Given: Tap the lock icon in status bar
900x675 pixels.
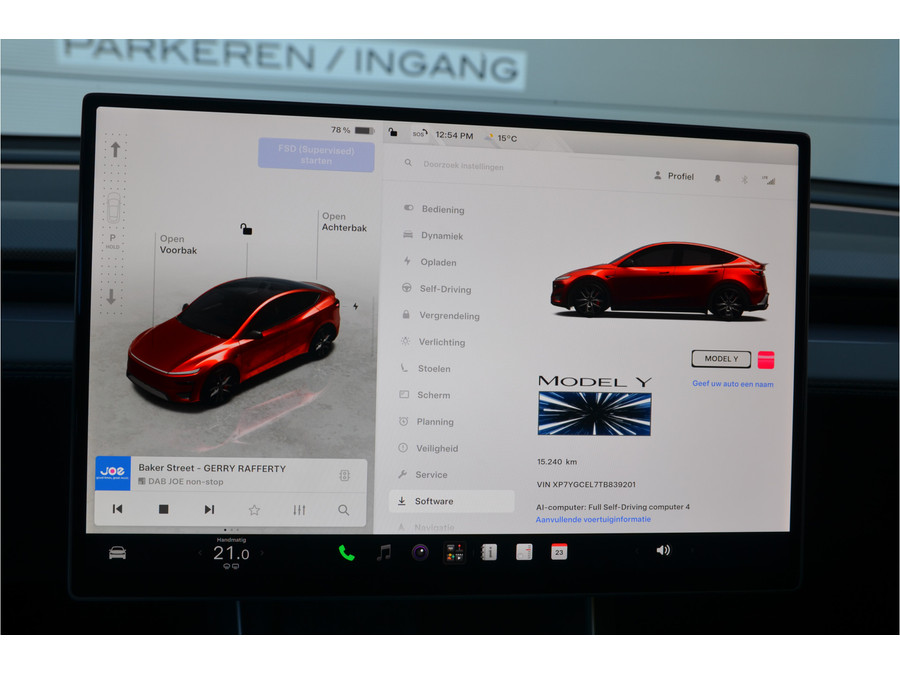Looking at the screenshot, I should click(x=393, y=132).
